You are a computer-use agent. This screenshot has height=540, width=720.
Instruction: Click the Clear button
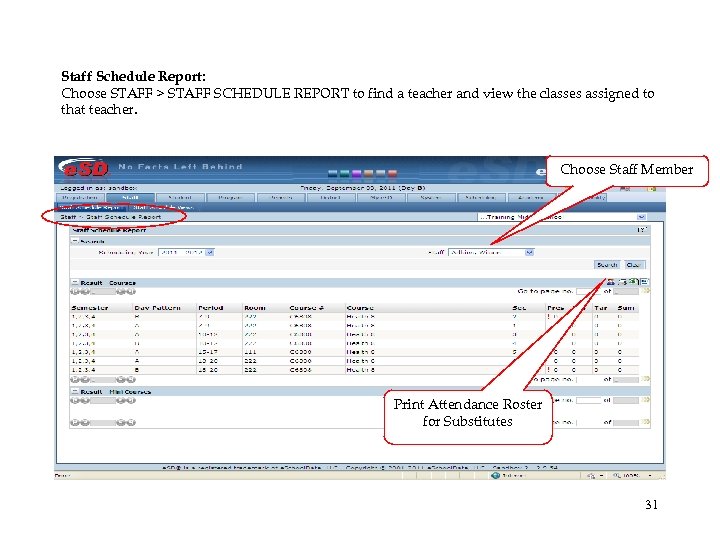(x=634, y=264)
